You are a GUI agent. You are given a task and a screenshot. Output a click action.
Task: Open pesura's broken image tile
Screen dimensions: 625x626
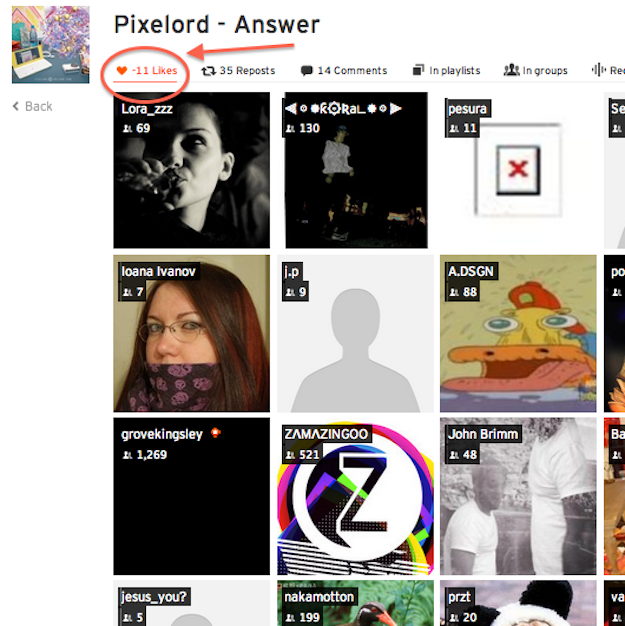coord(518,170)
